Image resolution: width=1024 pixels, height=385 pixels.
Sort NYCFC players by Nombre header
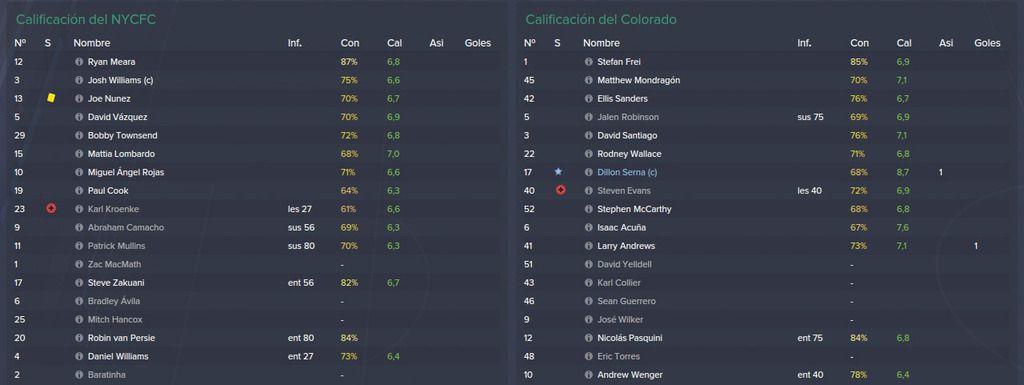(x=91, y=43)
